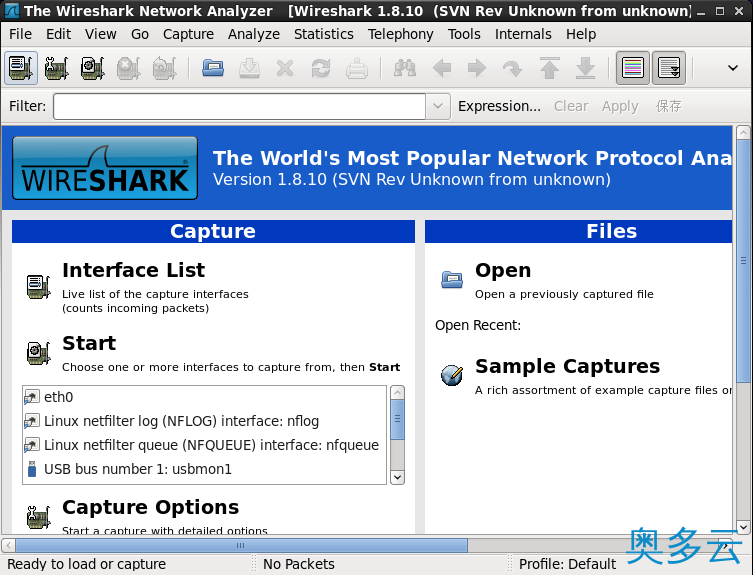Viewport: 753px width, 575px height.
Task: Click the Interface List network card icon
Action: pyautogui.click(x=38, y=287)
